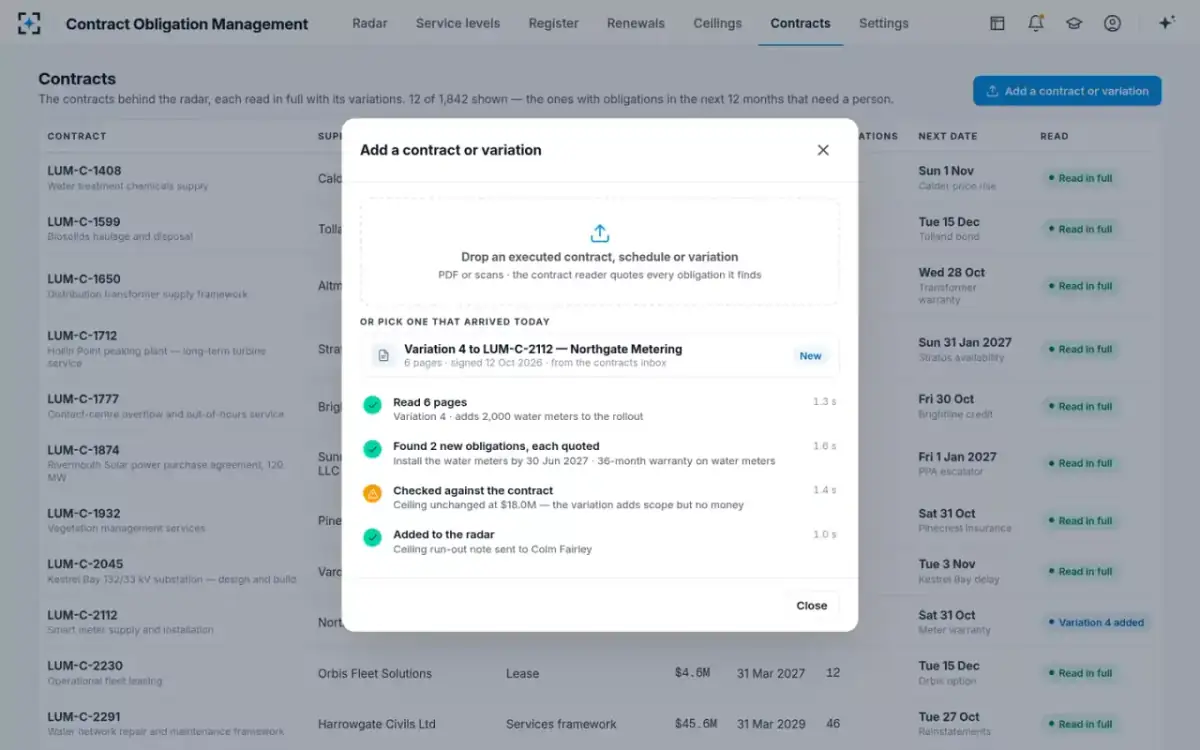Click green check beside Added to the radar
The height and width of the screenshot is (750, 1200).
pyautogui.click(x=372, y=537)
